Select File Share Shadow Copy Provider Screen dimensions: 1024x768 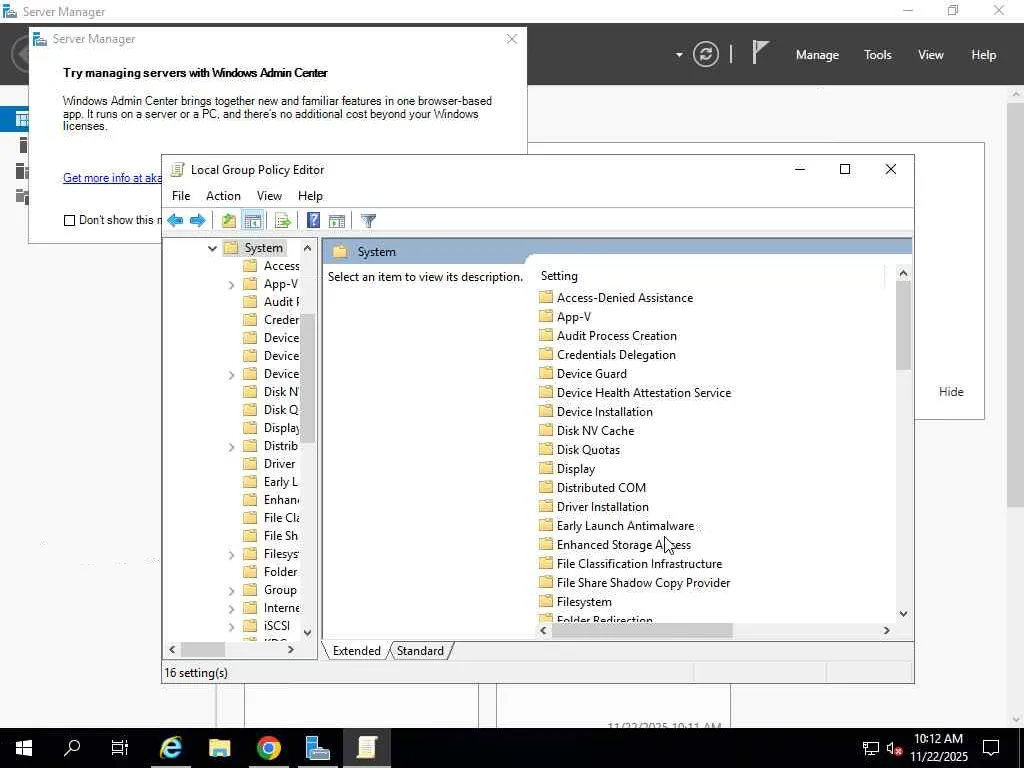[x=634, y=583]
